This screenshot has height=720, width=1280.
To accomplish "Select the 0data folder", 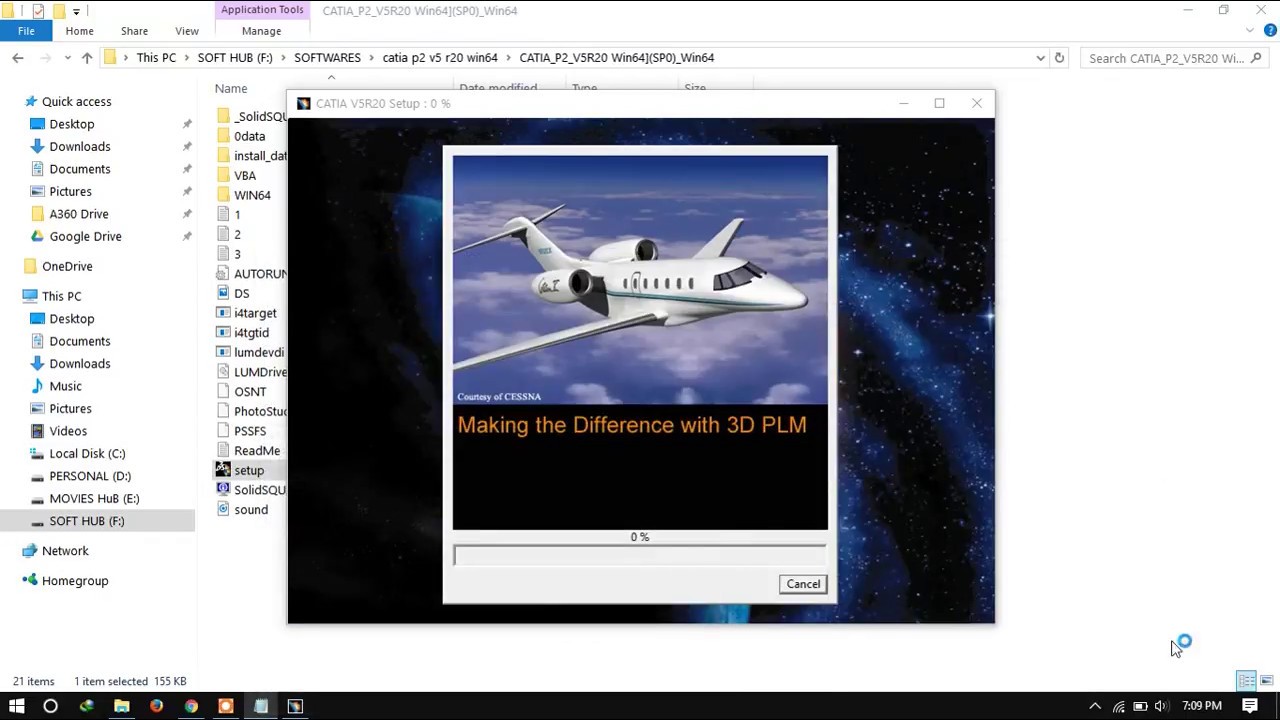I will pos(249,136).
